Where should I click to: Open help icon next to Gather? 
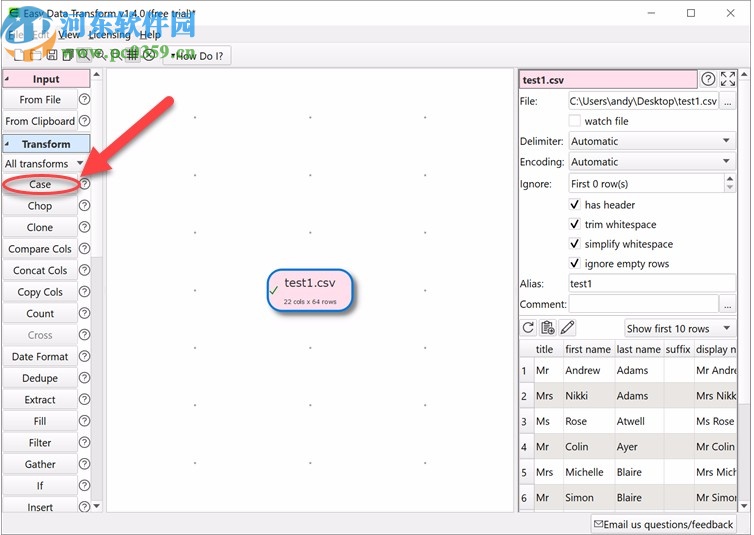pos(84,464)
